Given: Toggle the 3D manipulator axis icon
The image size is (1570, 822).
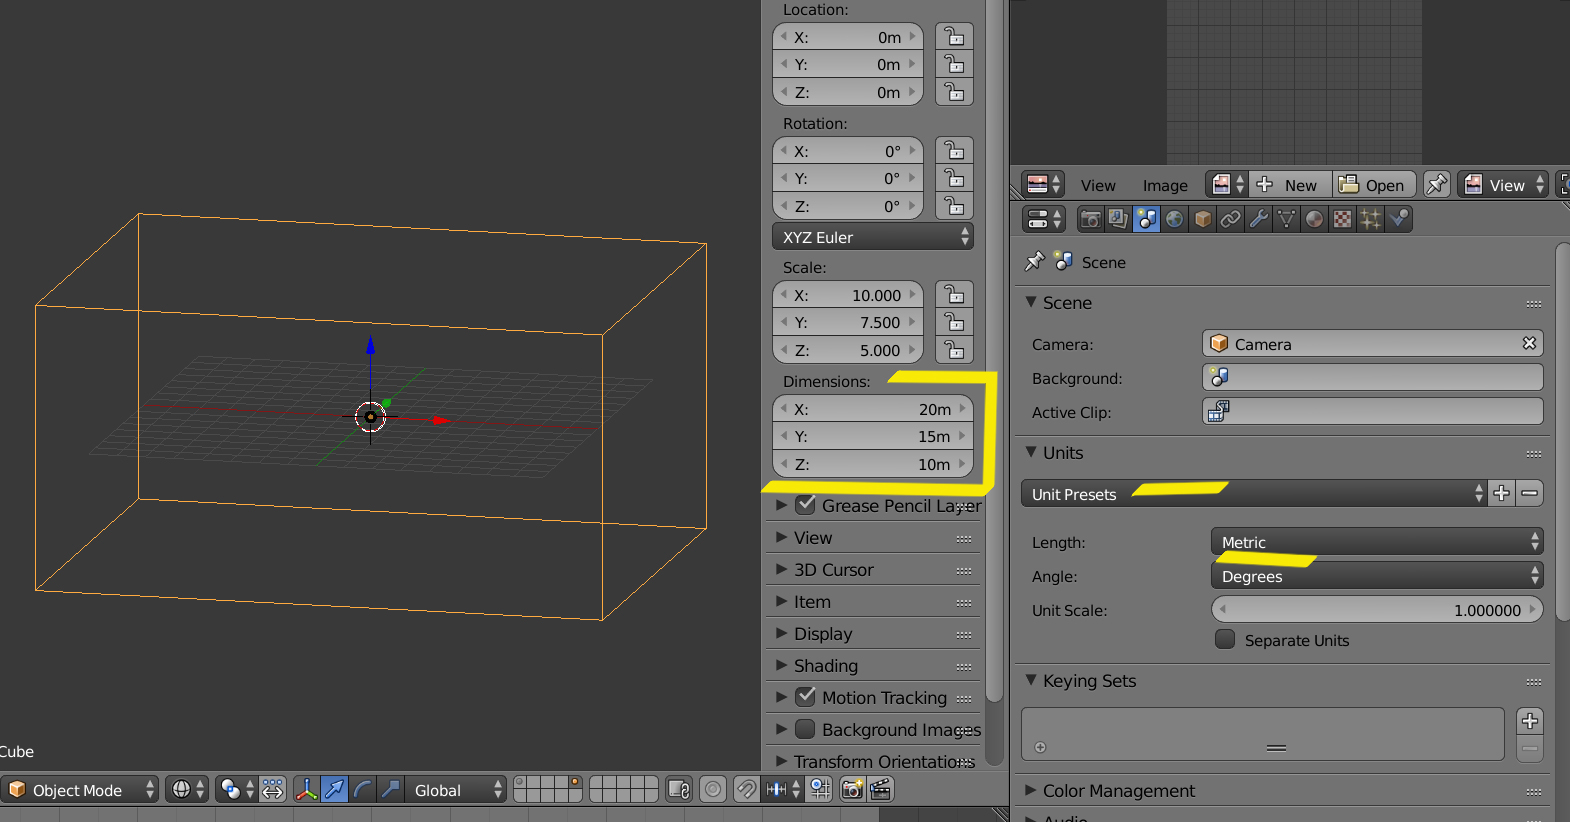Looking at the screenshot, I should pyautogui.click(x=307, y=790).
